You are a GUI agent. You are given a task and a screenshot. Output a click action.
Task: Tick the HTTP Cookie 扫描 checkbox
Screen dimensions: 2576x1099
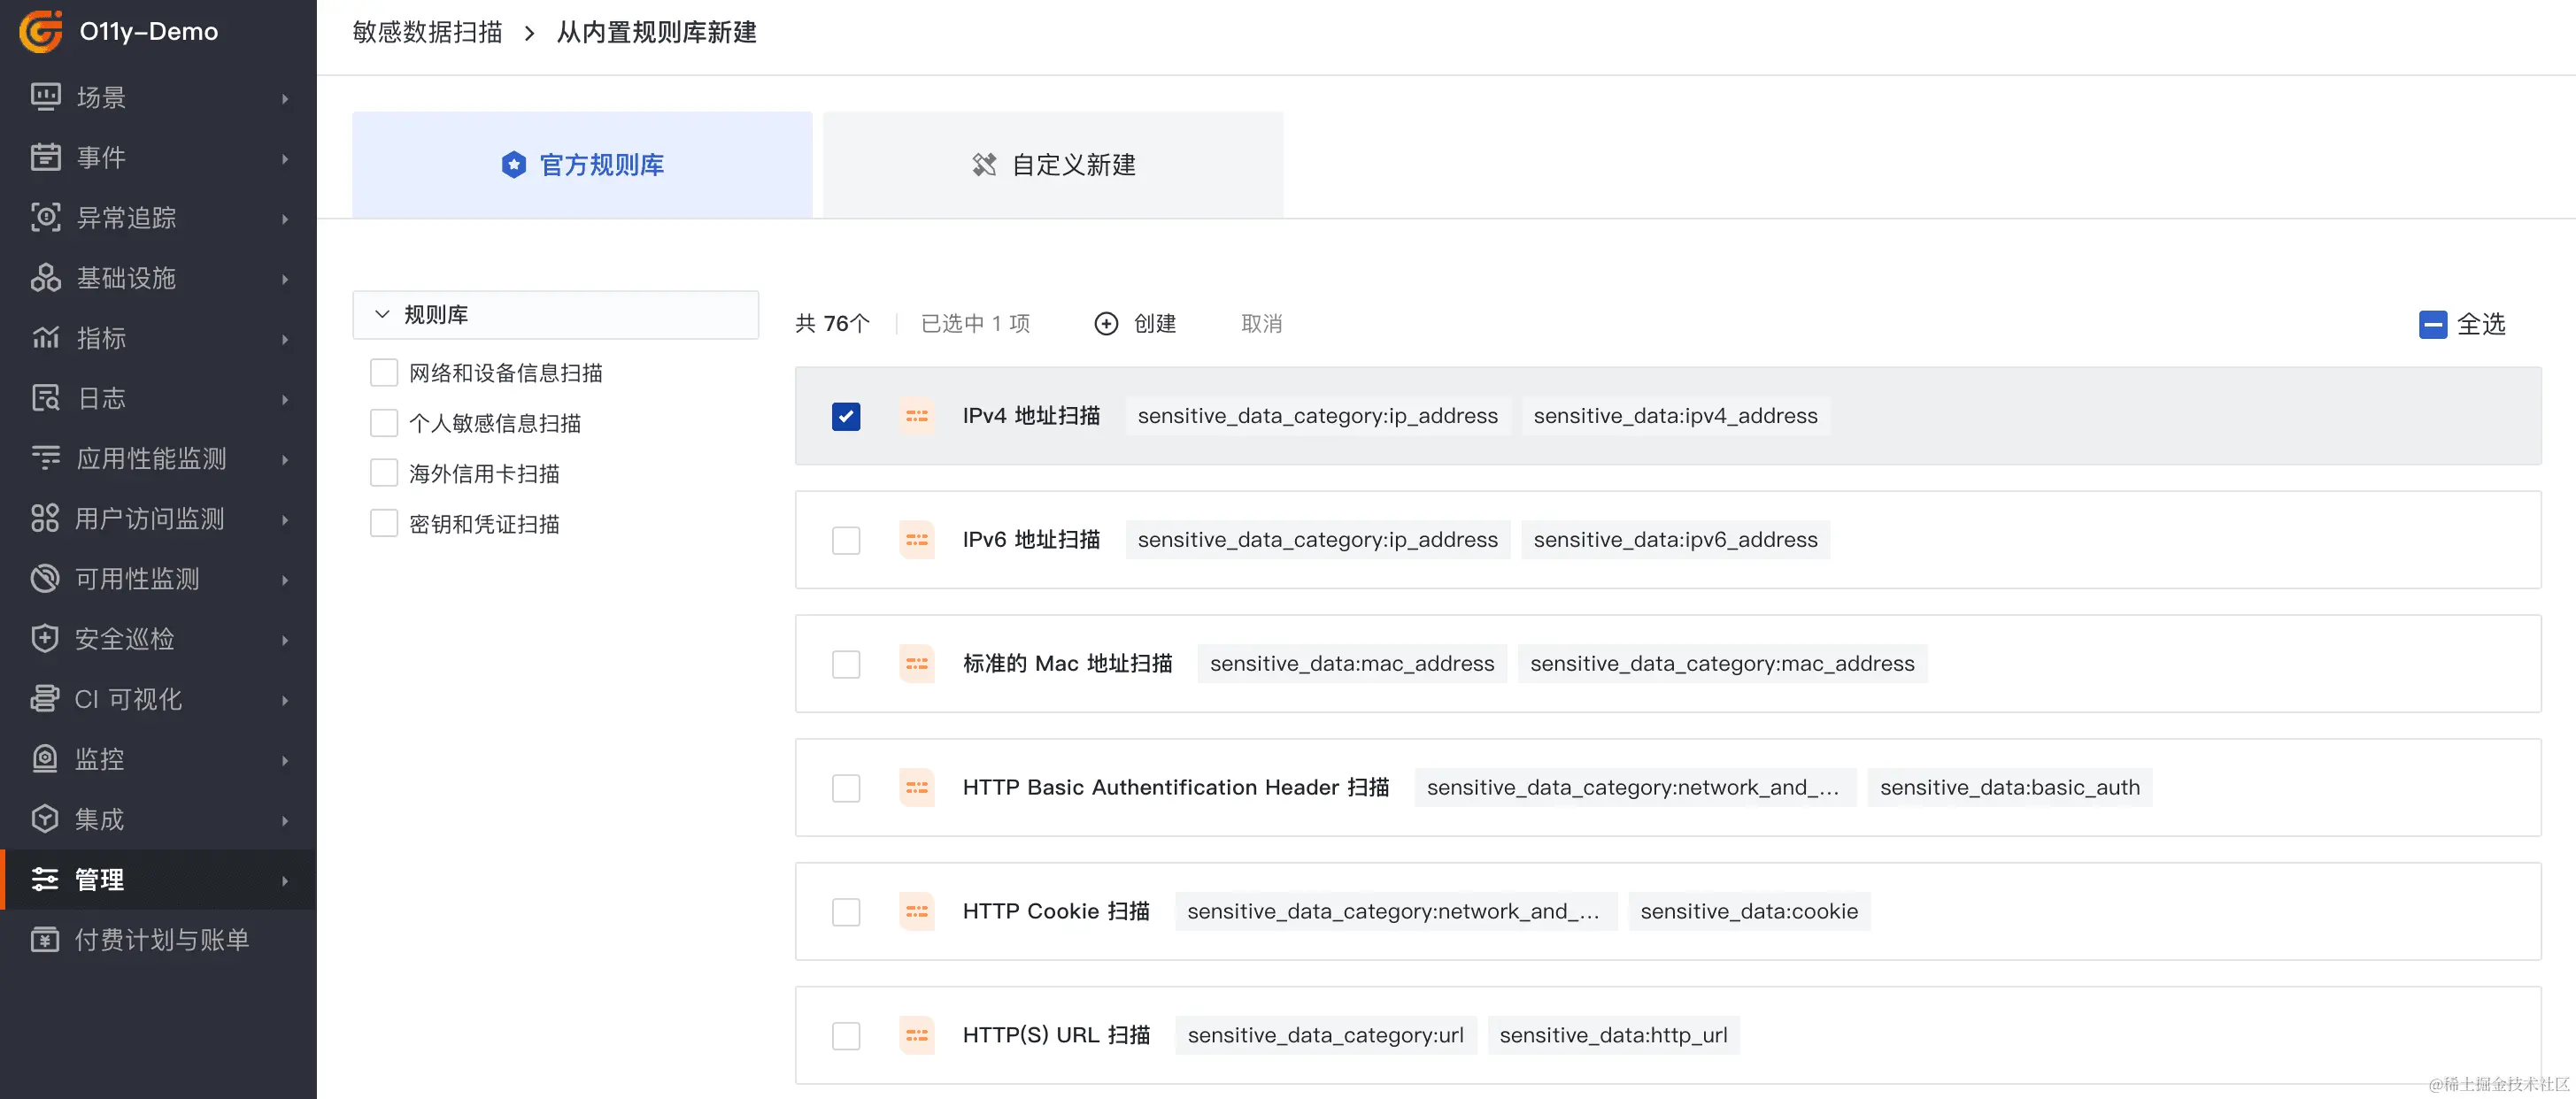845,911
